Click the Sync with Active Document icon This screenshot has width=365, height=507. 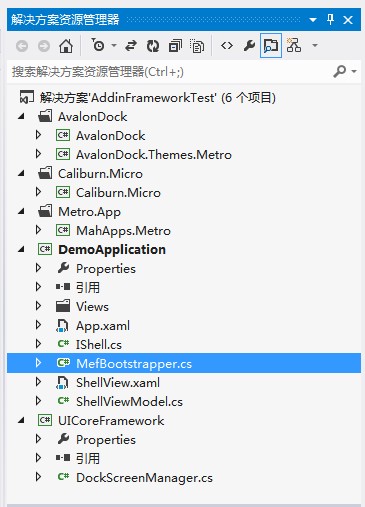click(131, 46)
